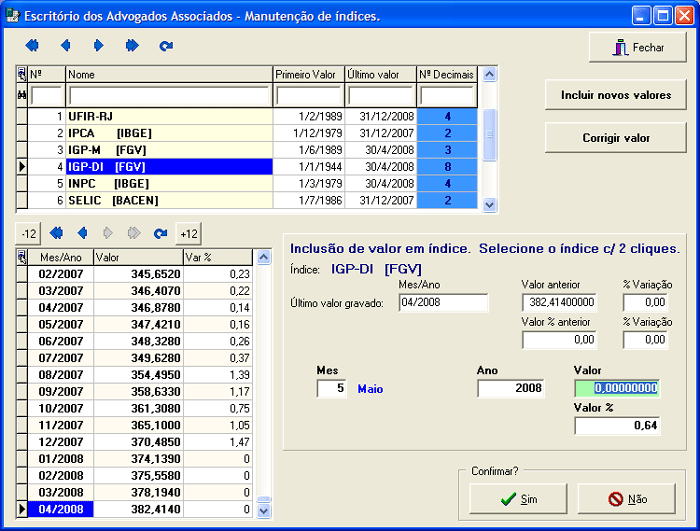Screen dimensions: 700x531
Task: Click index grid scrollbar thumb
Action: (489, 134)
